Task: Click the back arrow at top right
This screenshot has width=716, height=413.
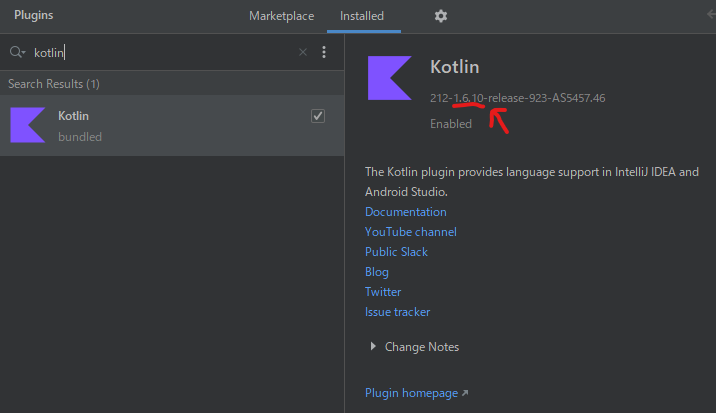Action: [711, 15]
